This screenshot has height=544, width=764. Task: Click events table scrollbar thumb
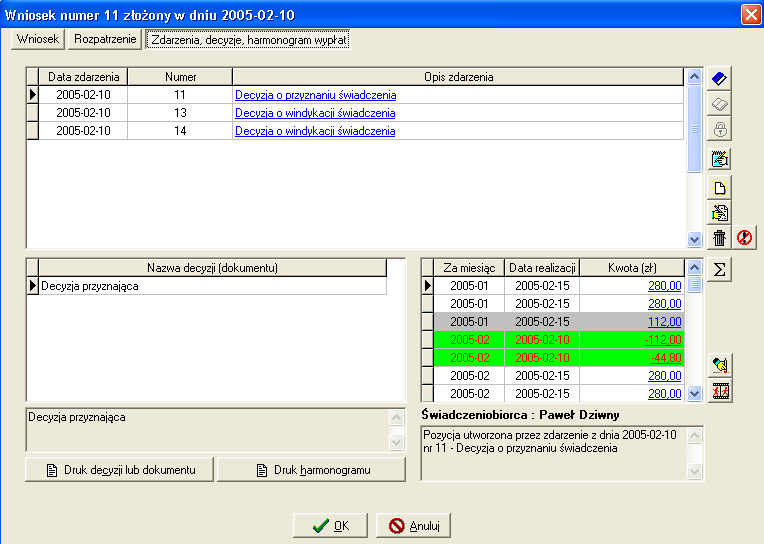(x=694, y=129)
